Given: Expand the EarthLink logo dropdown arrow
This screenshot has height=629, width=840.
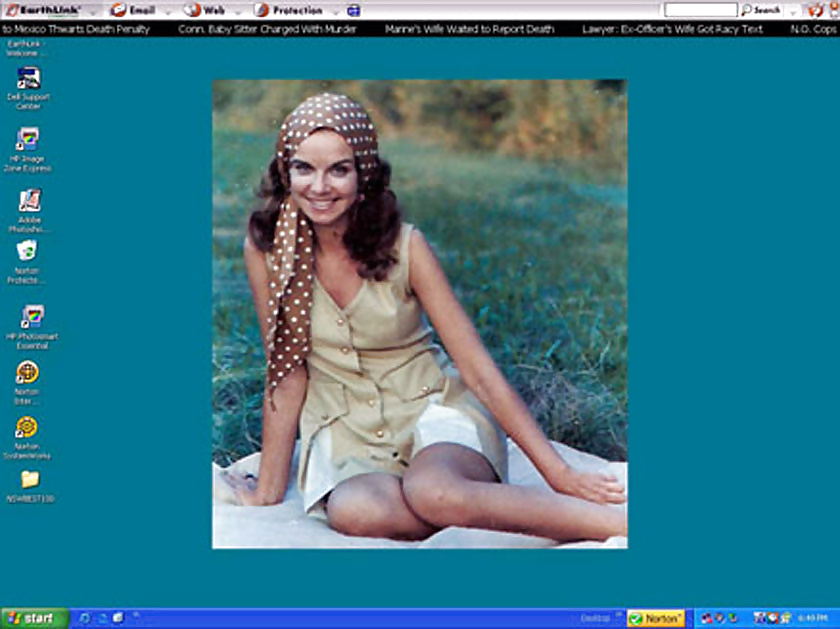Looking at the screenshot, I should (x=93, y=10).
